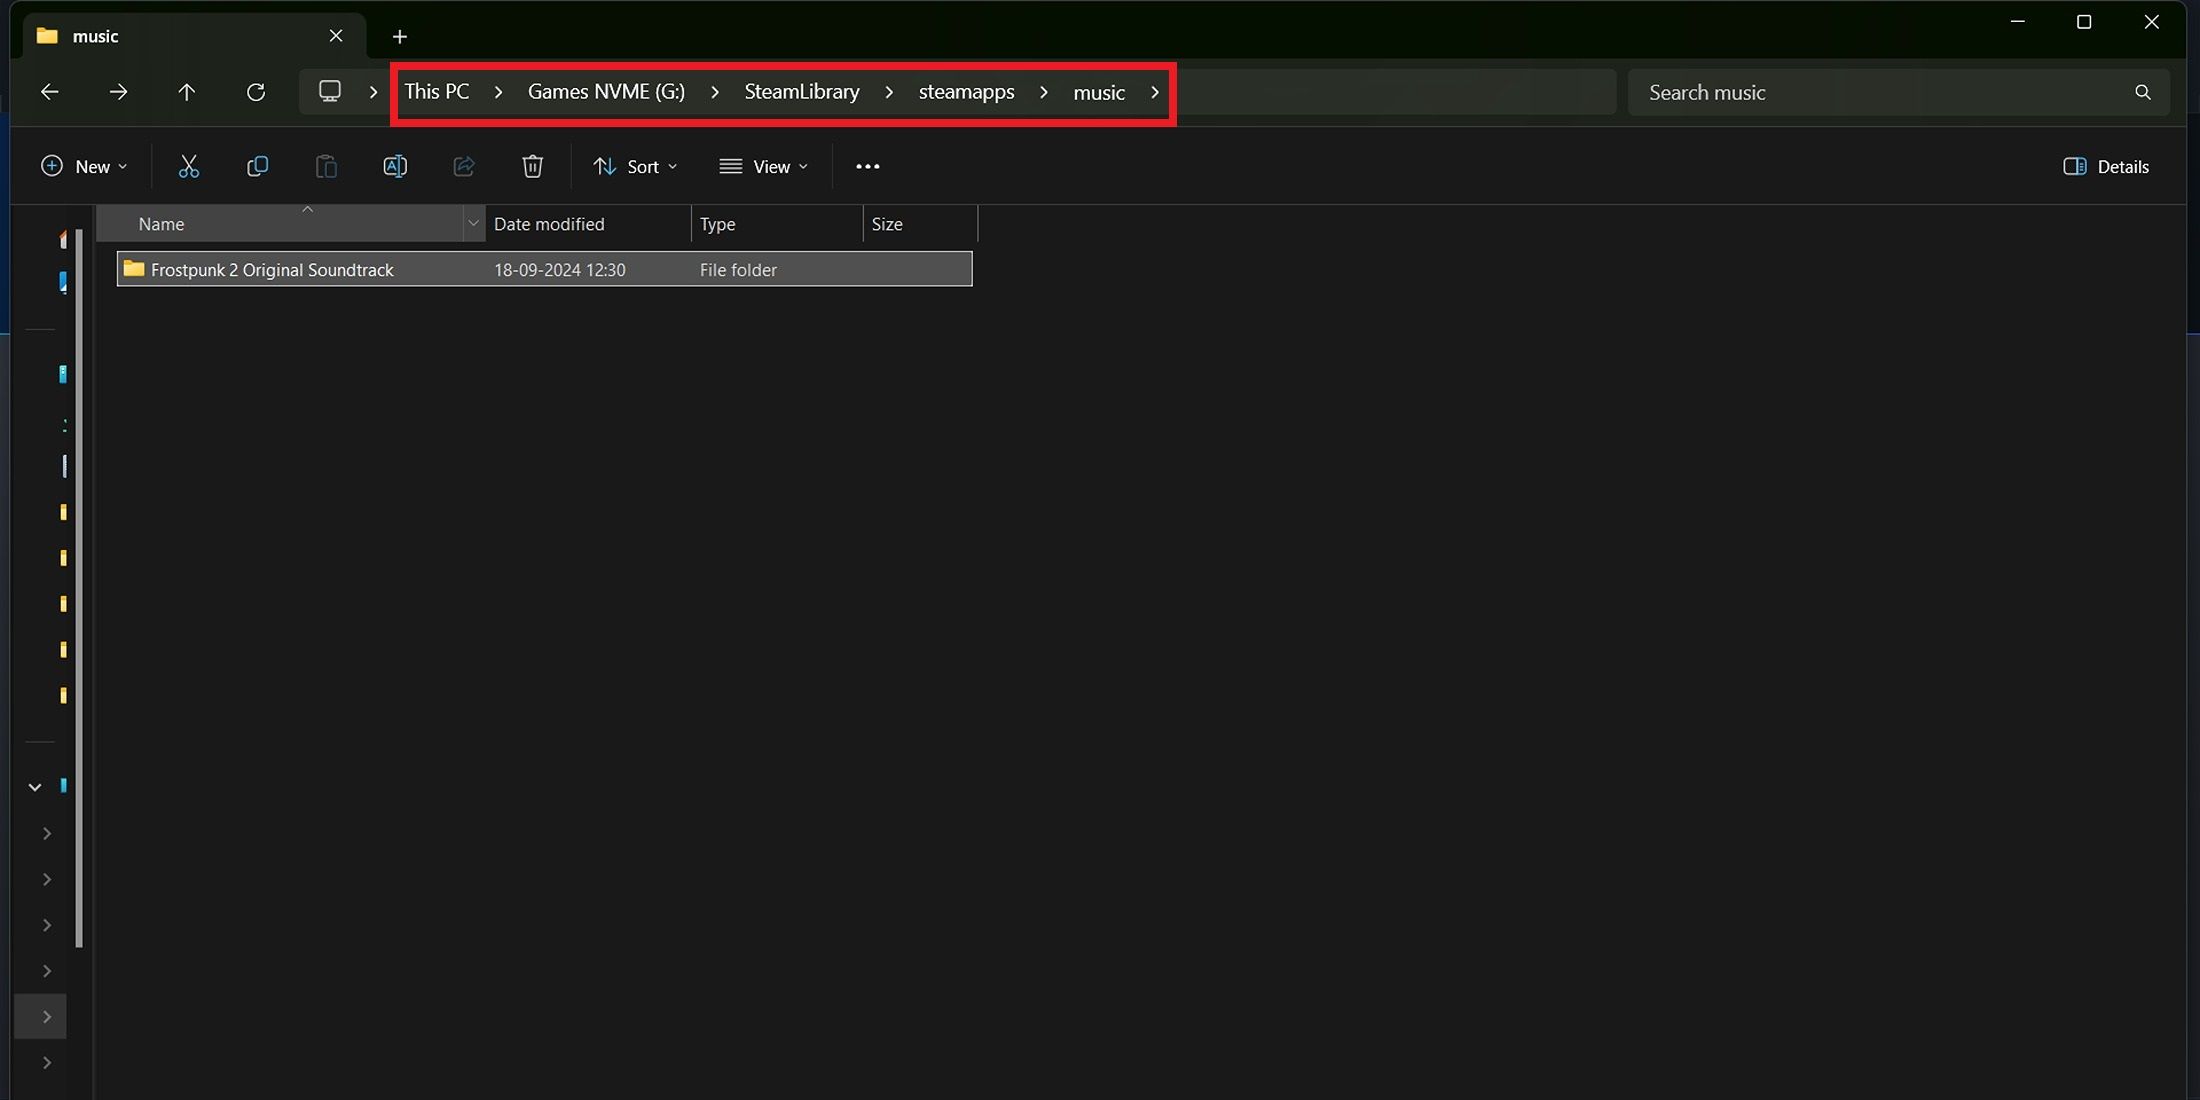2200x1100 pixels.
Task: Expand chevron after steamapps breadcrumb
Action: 1043,92
